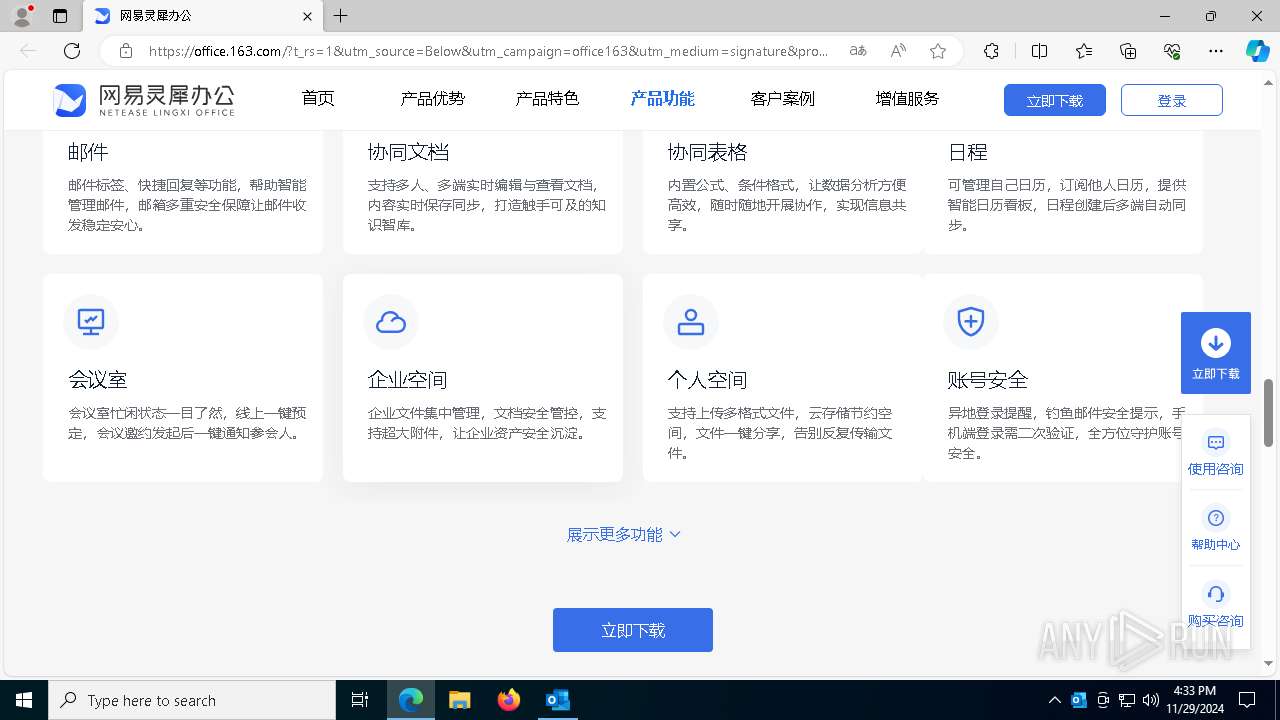Screen dimensions: 1280x720
Task: Select the 协同文档 feature card title
Action: tap(408, 152)
